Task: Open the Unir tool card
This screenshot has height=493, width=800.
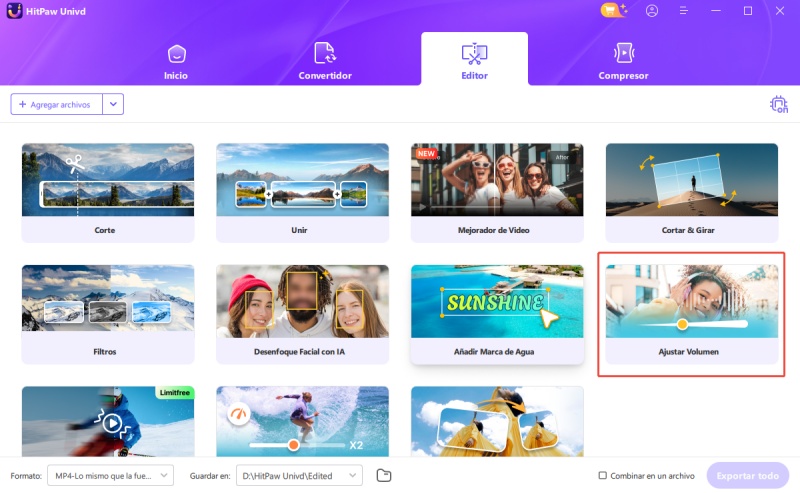Action: (303, 192)
